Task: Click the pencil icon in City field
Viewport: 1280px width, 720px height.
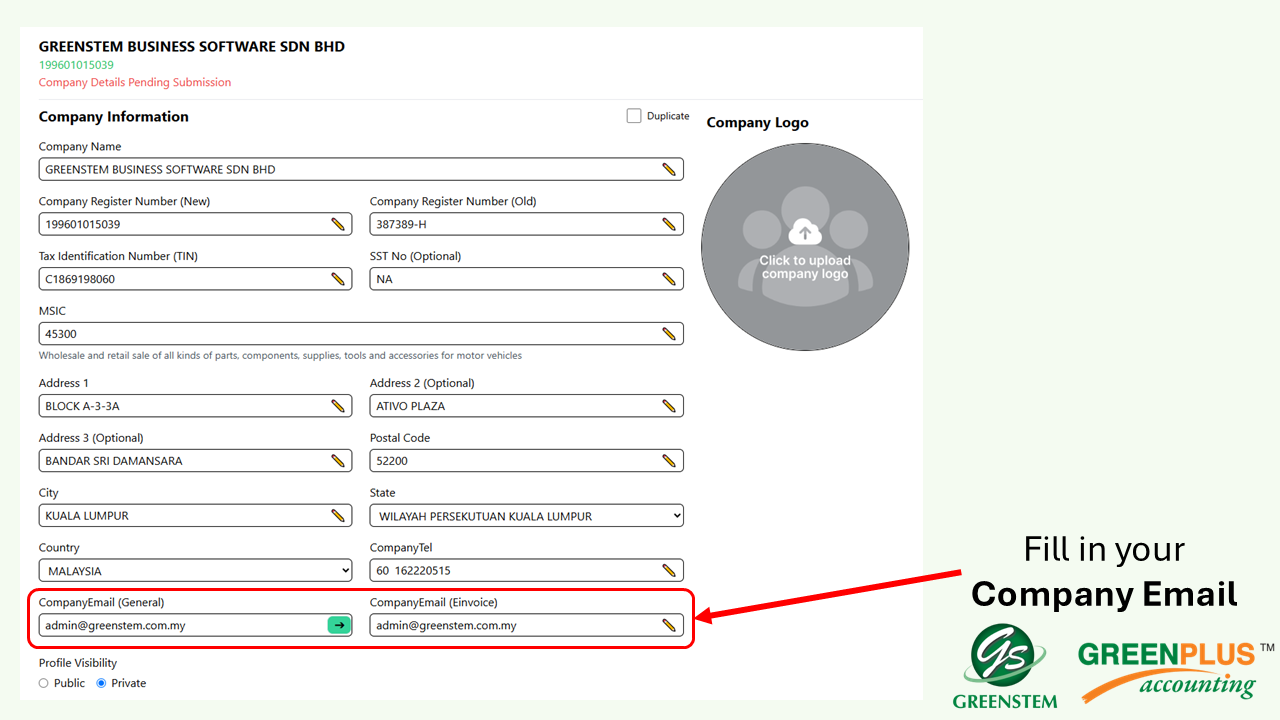Action: click(x=338, y=516)
